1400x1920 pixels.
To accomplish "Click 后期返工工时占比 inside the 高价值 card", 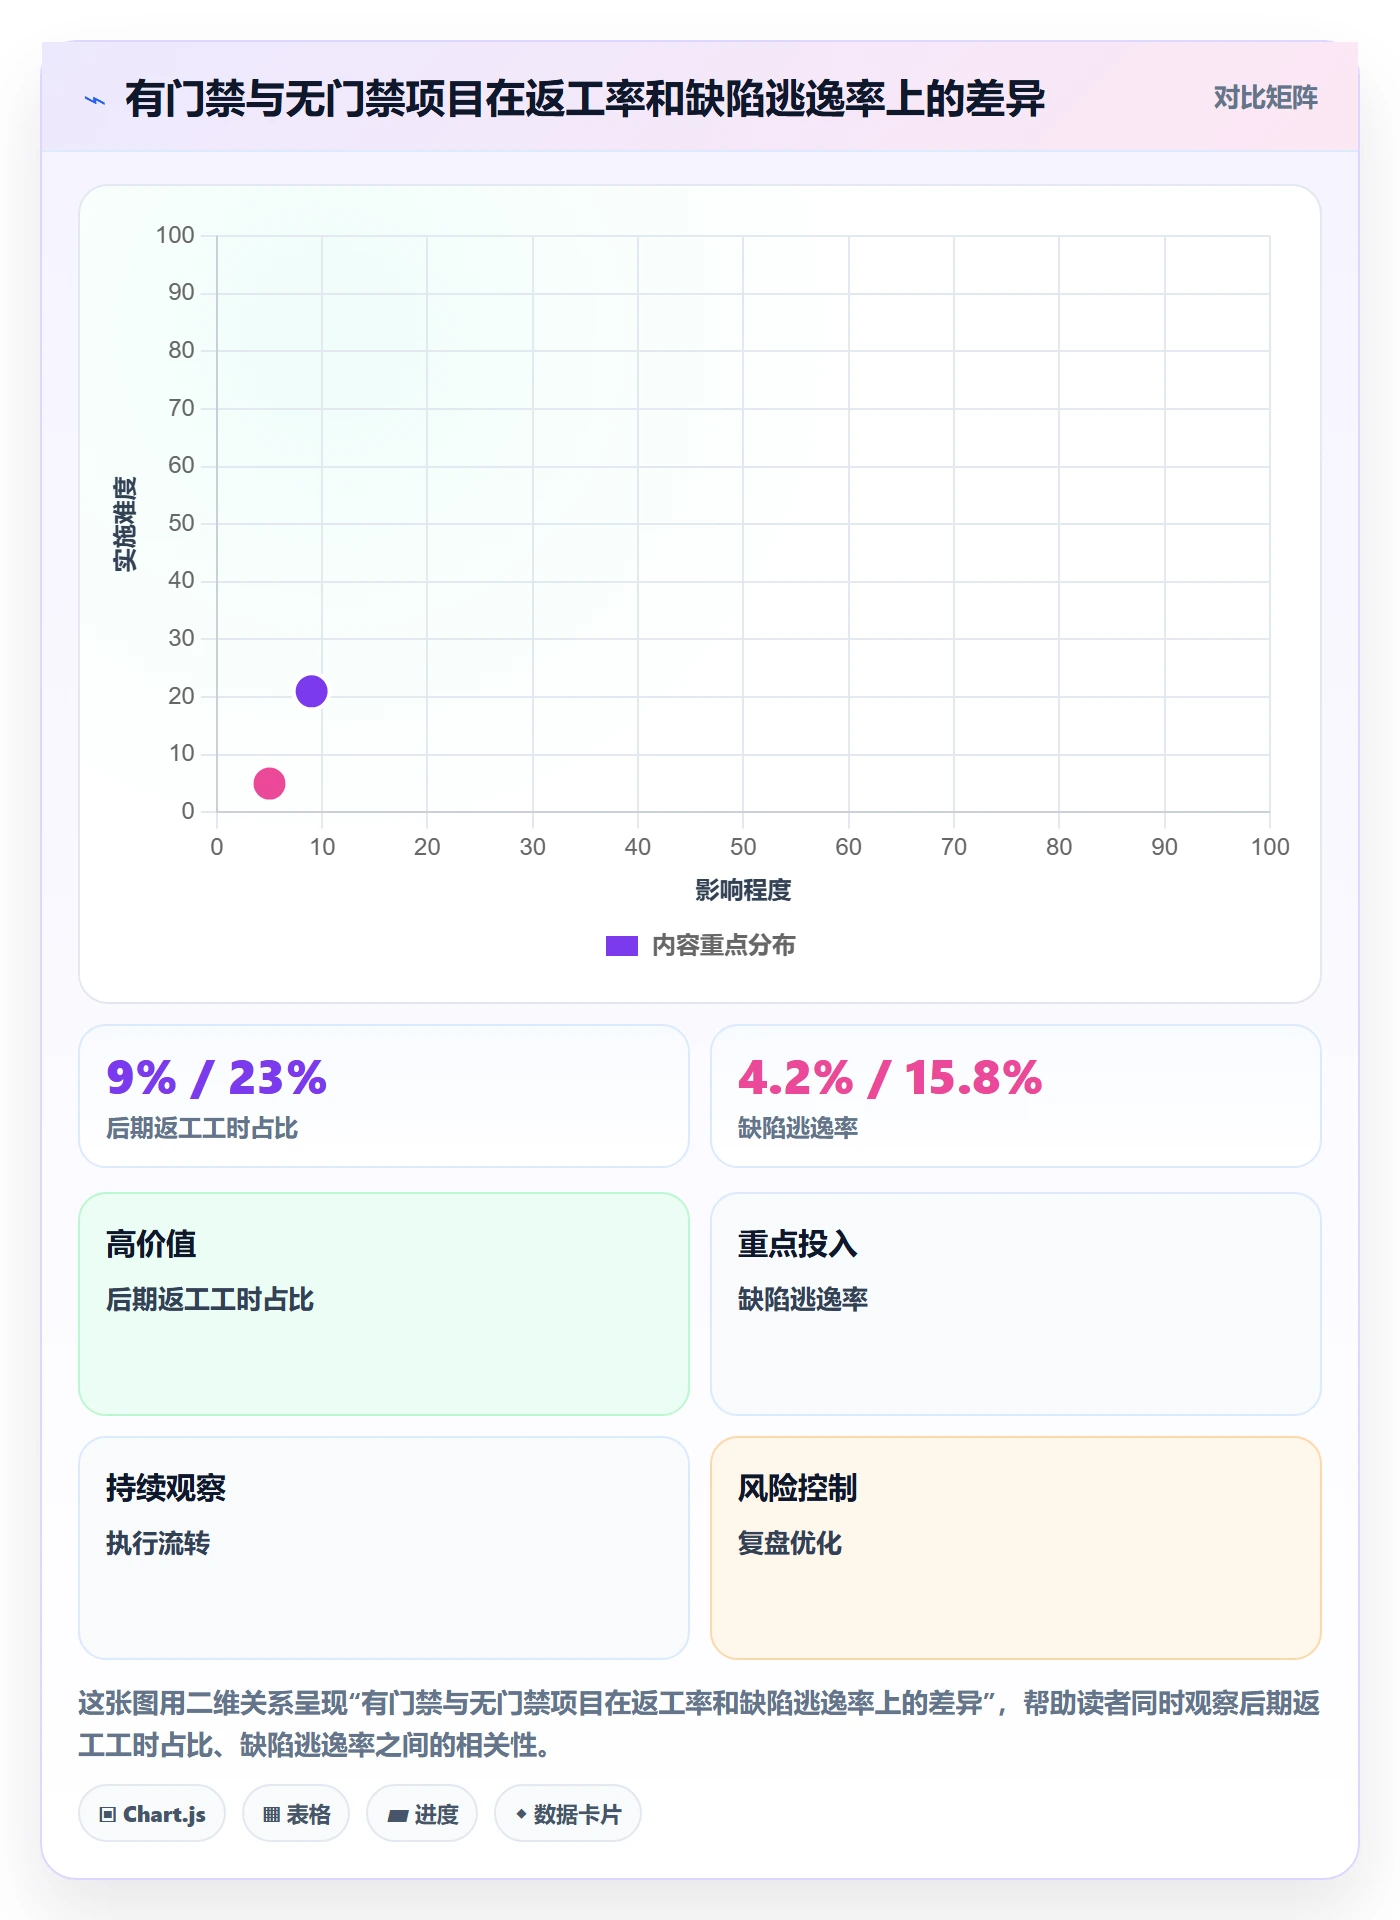I will pos(210,1299).
